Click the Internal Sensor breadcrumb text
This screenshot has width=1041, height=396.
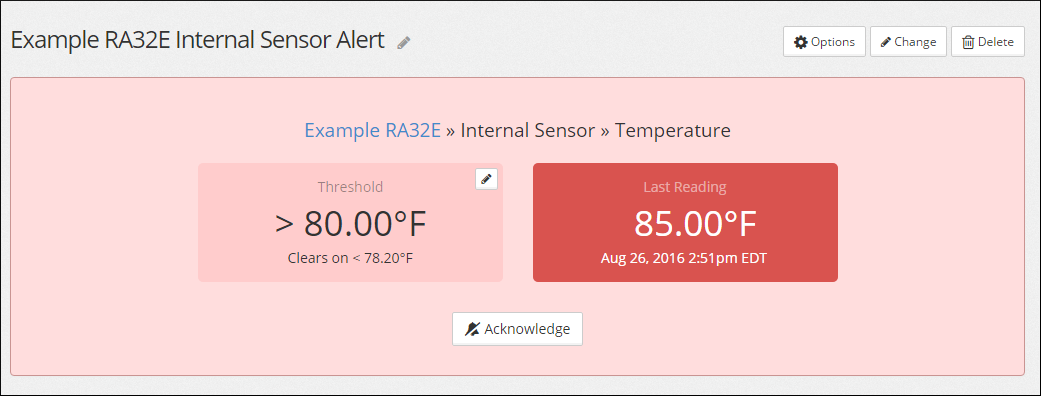click(528, 130)
